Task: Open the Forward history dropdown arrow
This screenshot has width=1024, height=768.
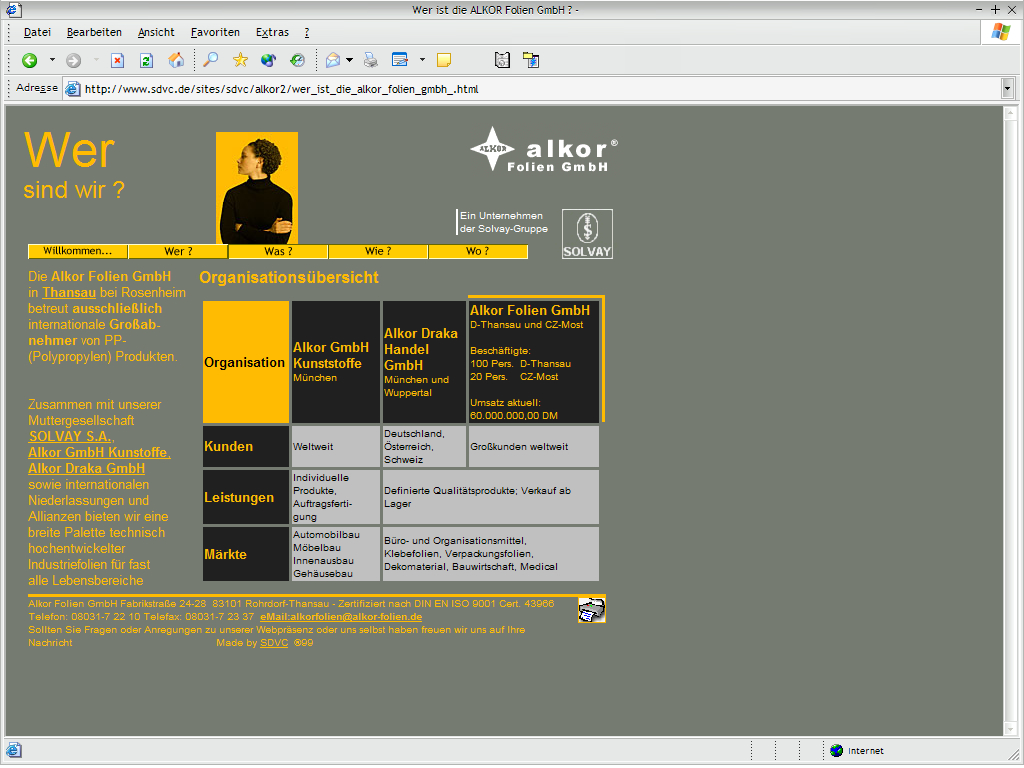Action: pyautogui.click(x=96, y=61)
